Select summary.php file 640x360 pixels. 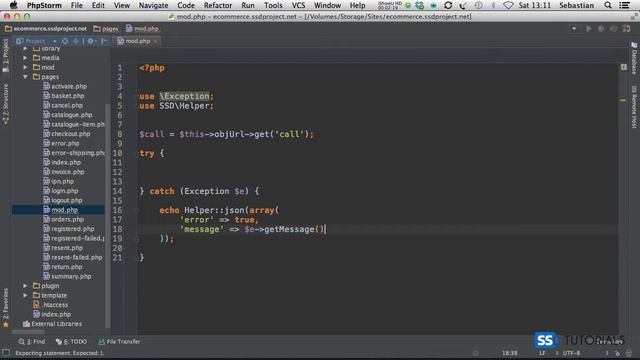coord(67,276)
